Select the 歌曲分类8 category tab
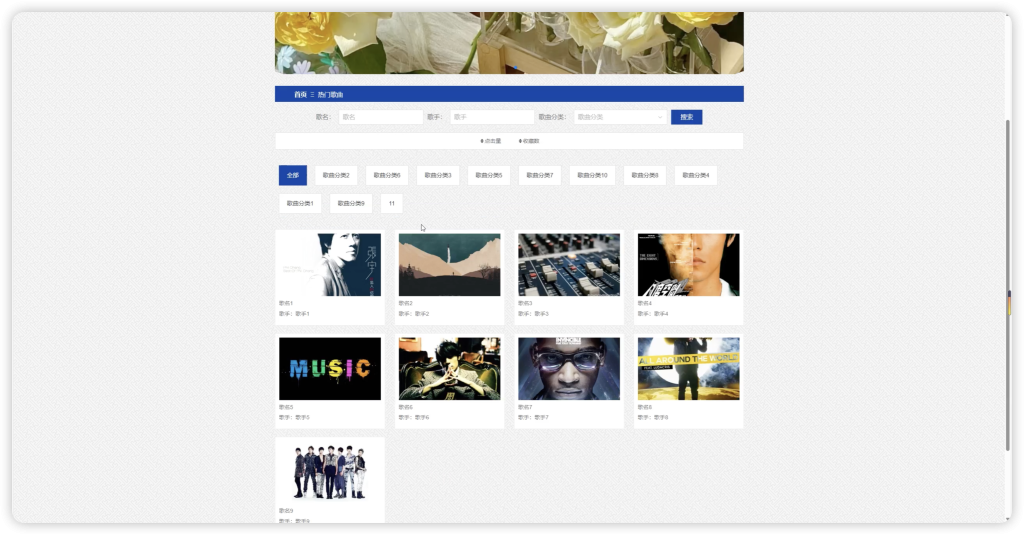Screen dimensions: 1024x535 click(645, 175)
